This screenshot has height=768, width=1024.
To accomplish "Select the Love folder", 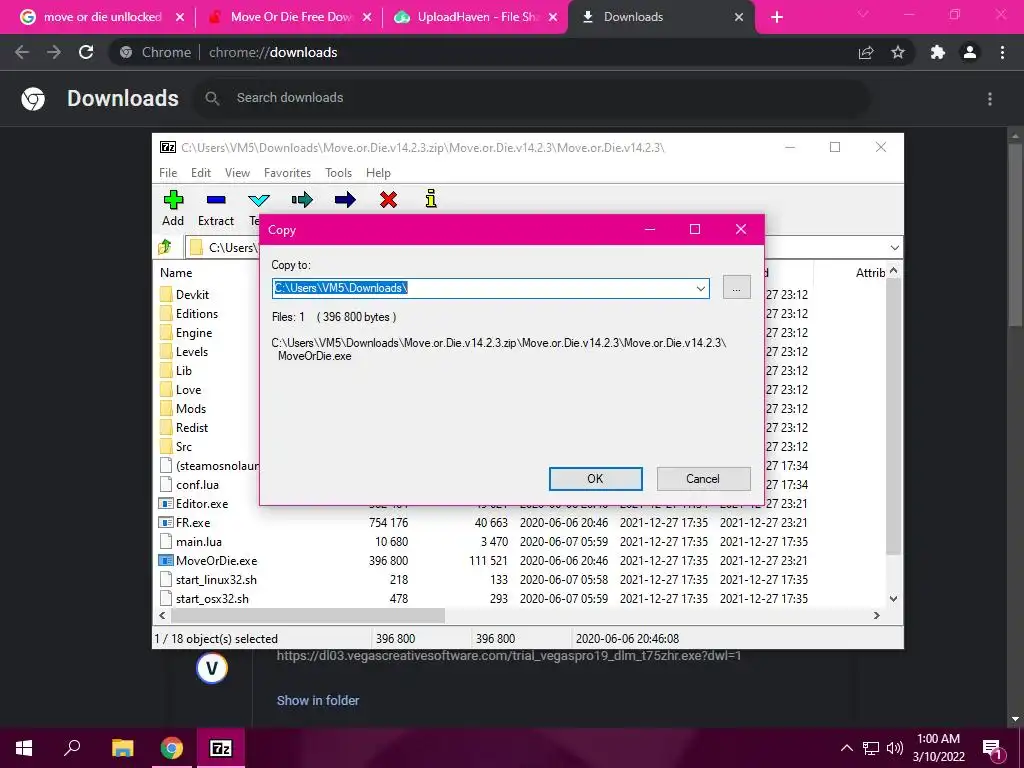I will (x=181, y=389).
